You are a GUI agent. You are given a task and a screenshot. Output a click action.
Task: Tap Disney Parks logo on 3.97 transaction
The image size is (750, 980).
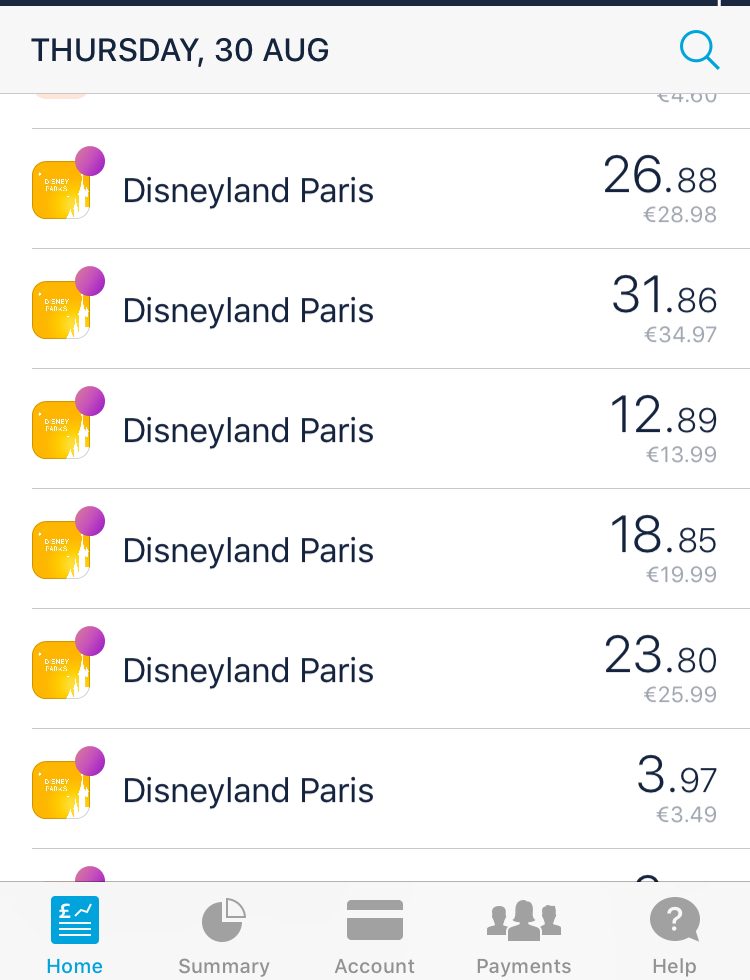point(61,790)
